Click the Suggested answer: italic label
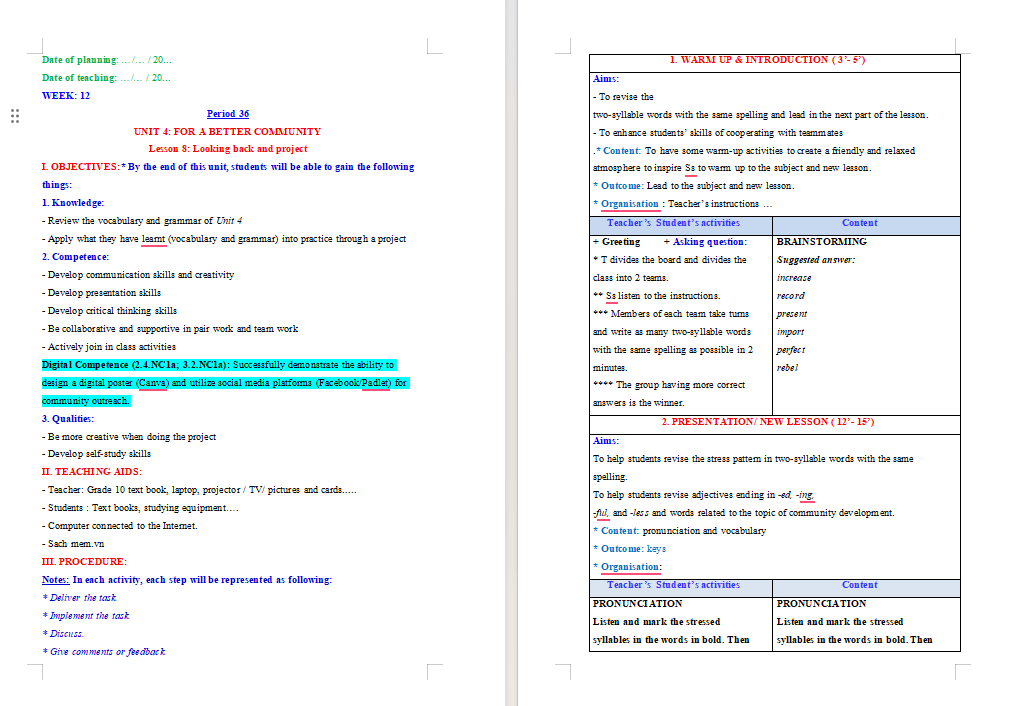Screen dimensions: 1009x706 [816, 260]
